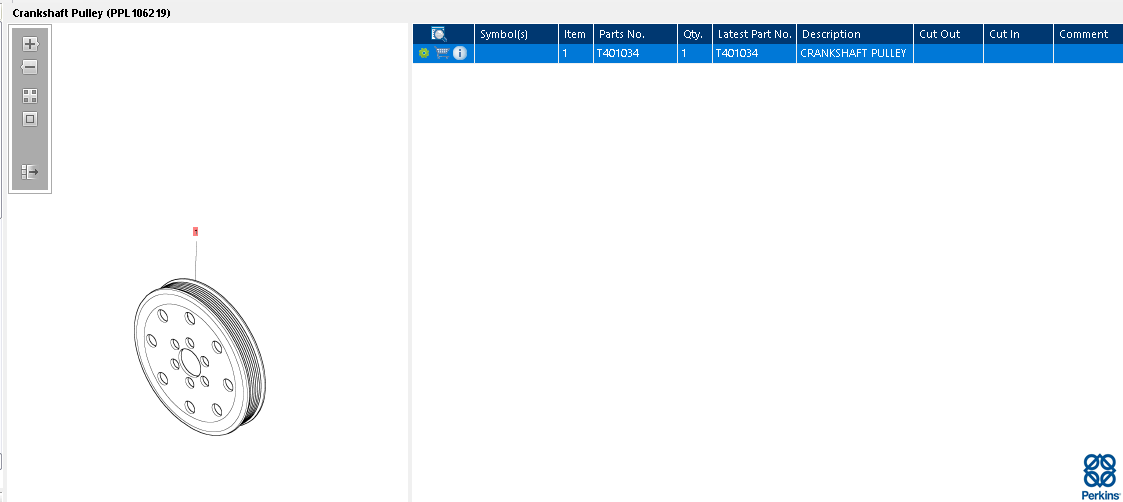Click the Cut Out column header
The height and width of the screenshot is (502, 1123).
[949, 34]
